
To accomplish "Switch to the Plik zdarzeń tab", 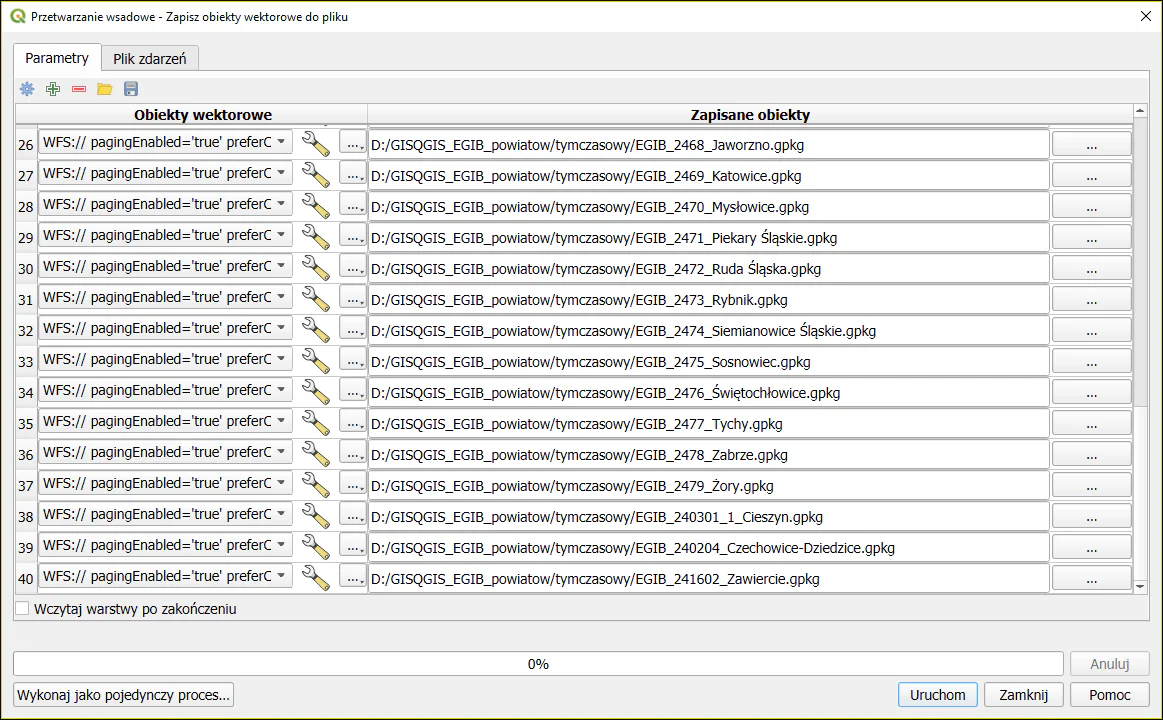I will (x=150, y=59).
